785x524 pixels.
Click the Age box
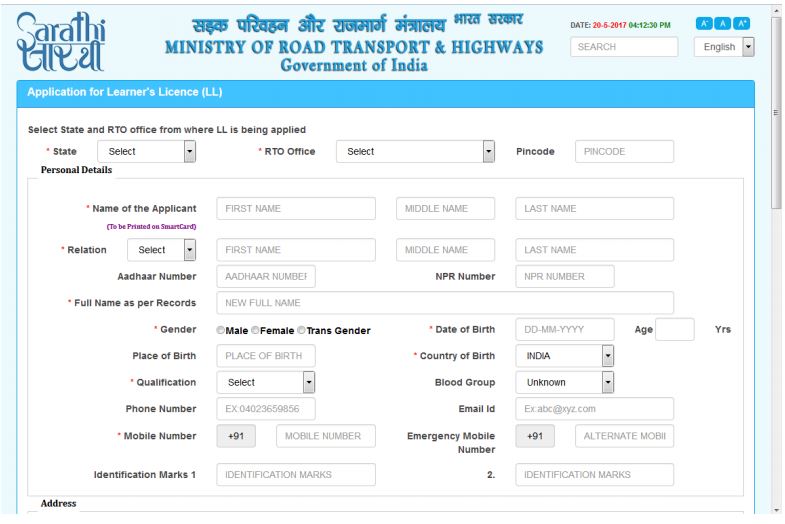pos(674,330)
